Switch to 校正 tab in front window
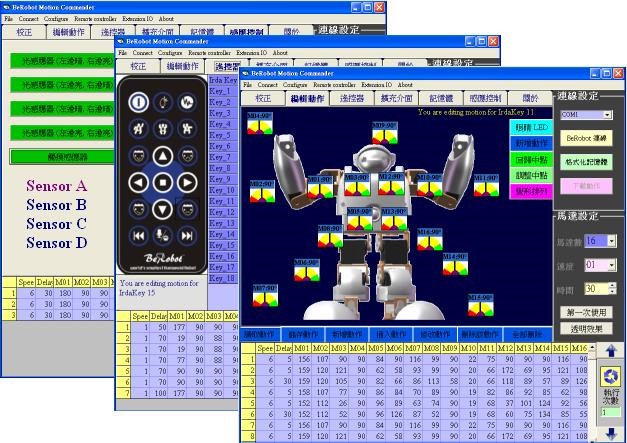The height and width of the screenshot is (443, 627). [x=263, y=98]
